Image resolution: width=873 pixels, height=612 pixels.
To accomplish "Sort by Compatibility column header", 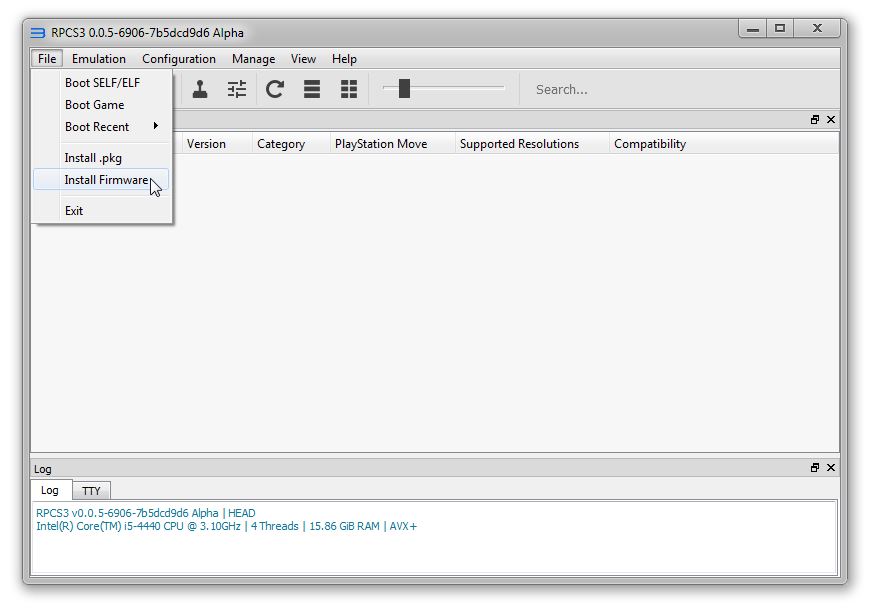I will [x=724, y=144].
